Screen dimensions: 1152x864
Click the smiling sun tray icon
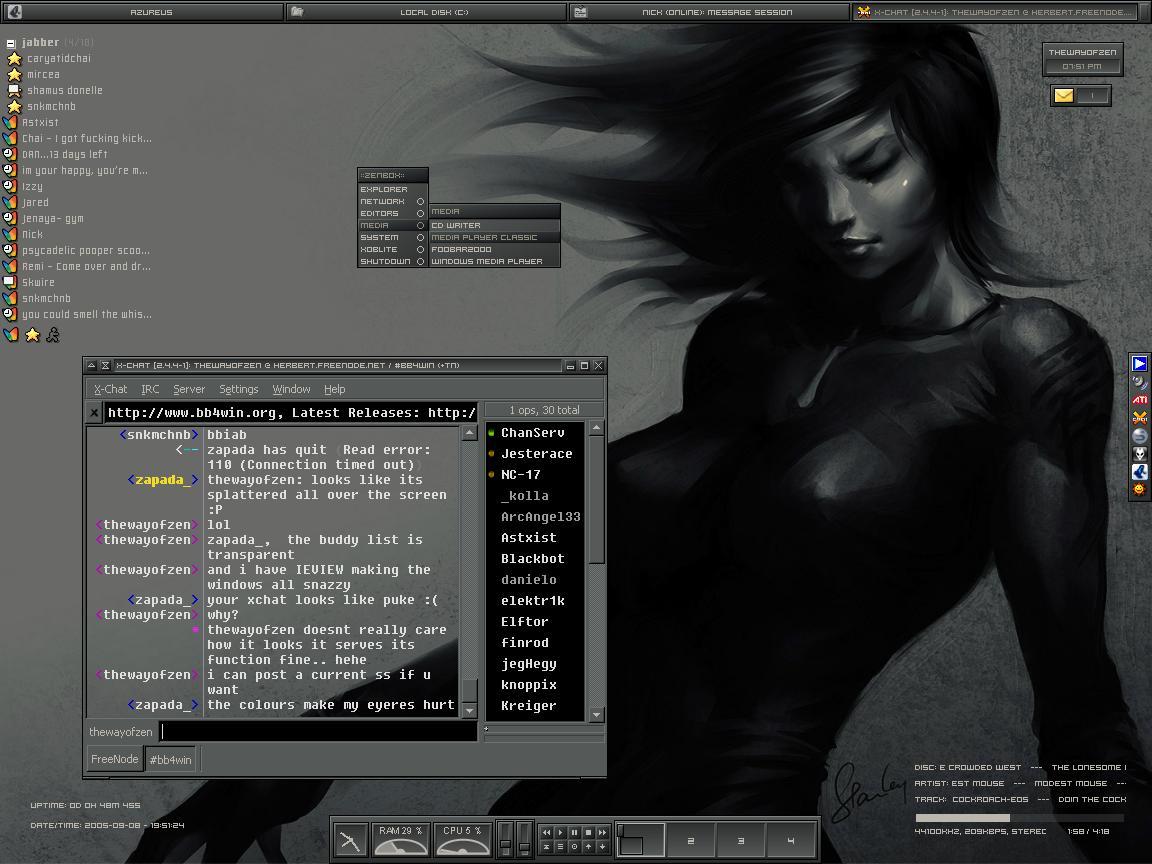[x=1139, y=490]
